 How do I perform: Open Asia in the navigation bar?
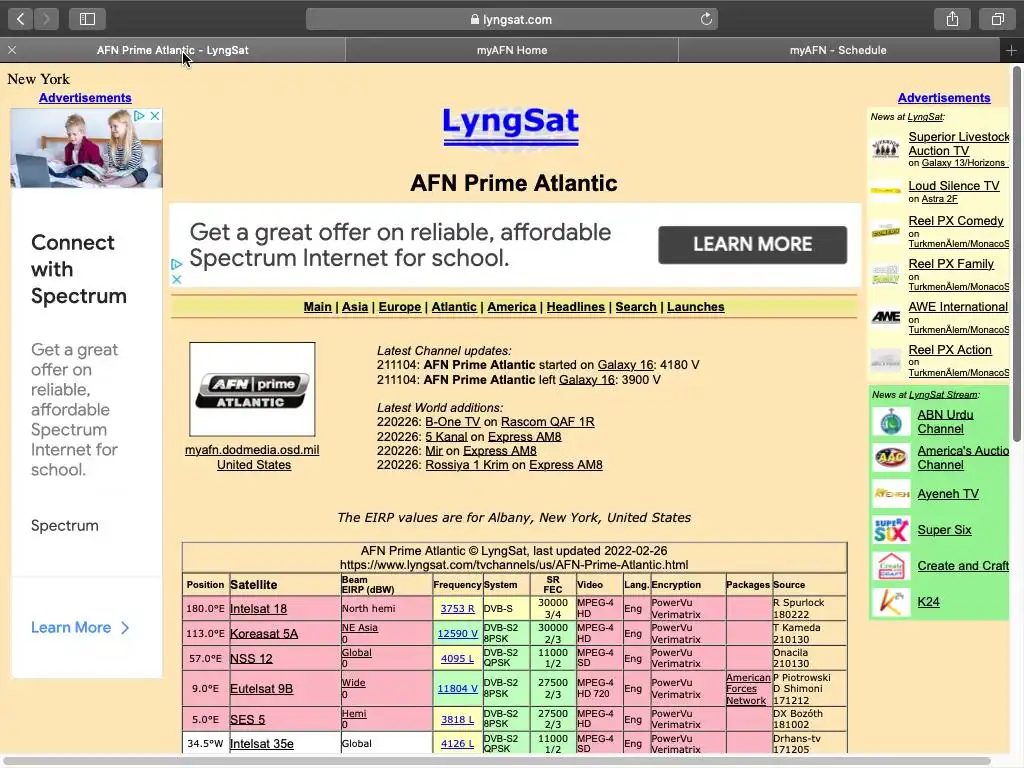(x=355, y=307)
